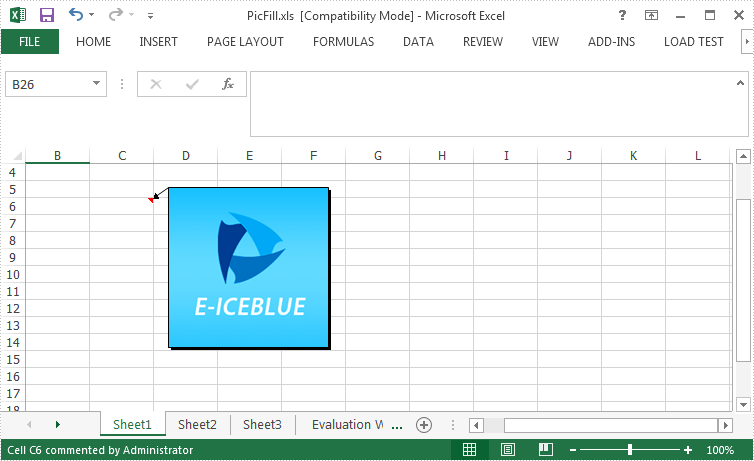This screenshot has width=754, height=461.
Task: Open the undo history dropdown arrow
Action: click(x=91, y=15)
